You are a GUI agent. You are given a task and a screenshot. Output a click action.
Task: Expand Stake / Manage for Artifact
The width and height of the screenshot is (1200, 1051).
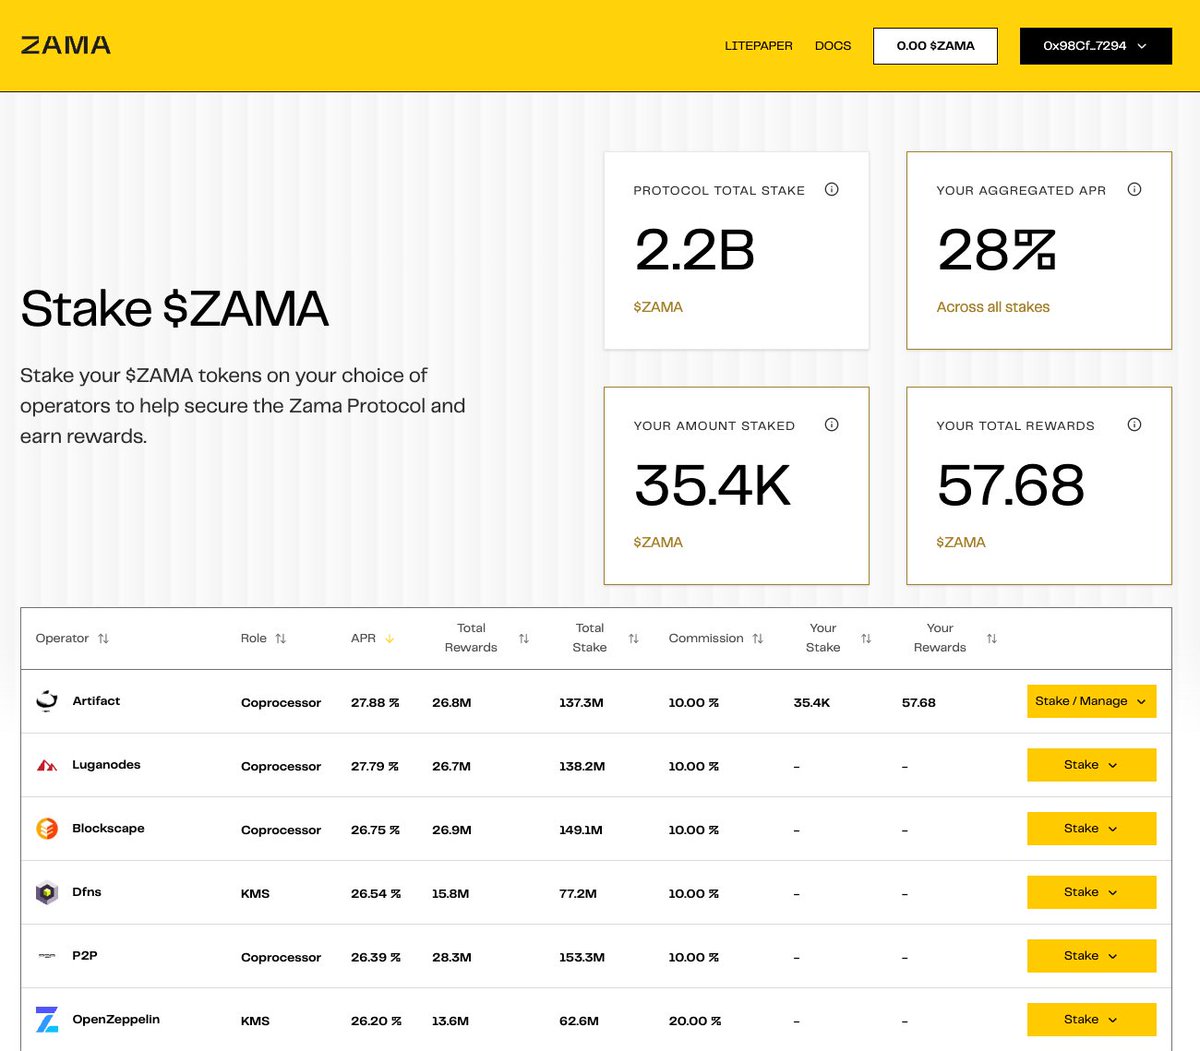[x=1091, y=701]
